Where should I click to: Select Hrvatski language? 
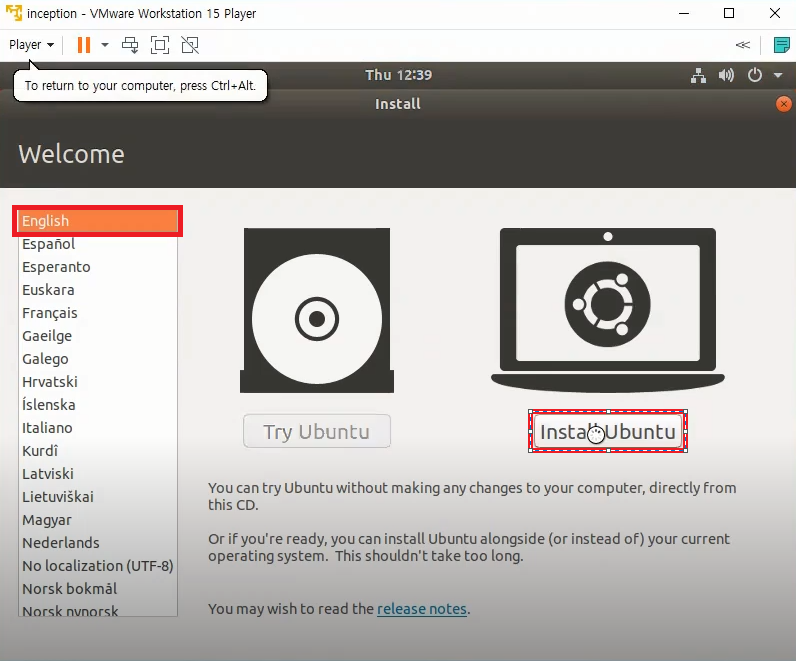tap(97, 382)
